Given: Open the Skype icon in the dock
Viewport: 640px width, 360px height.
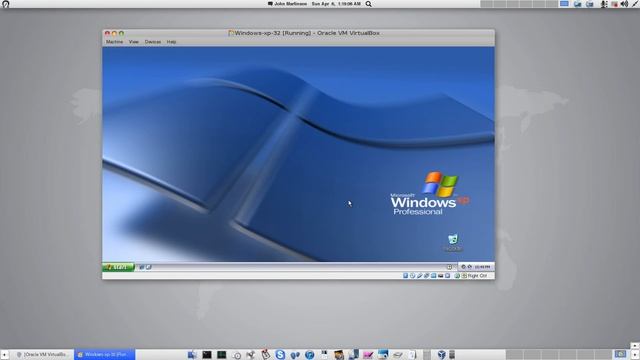Looking at the screenshot, I should pos(280,354).
